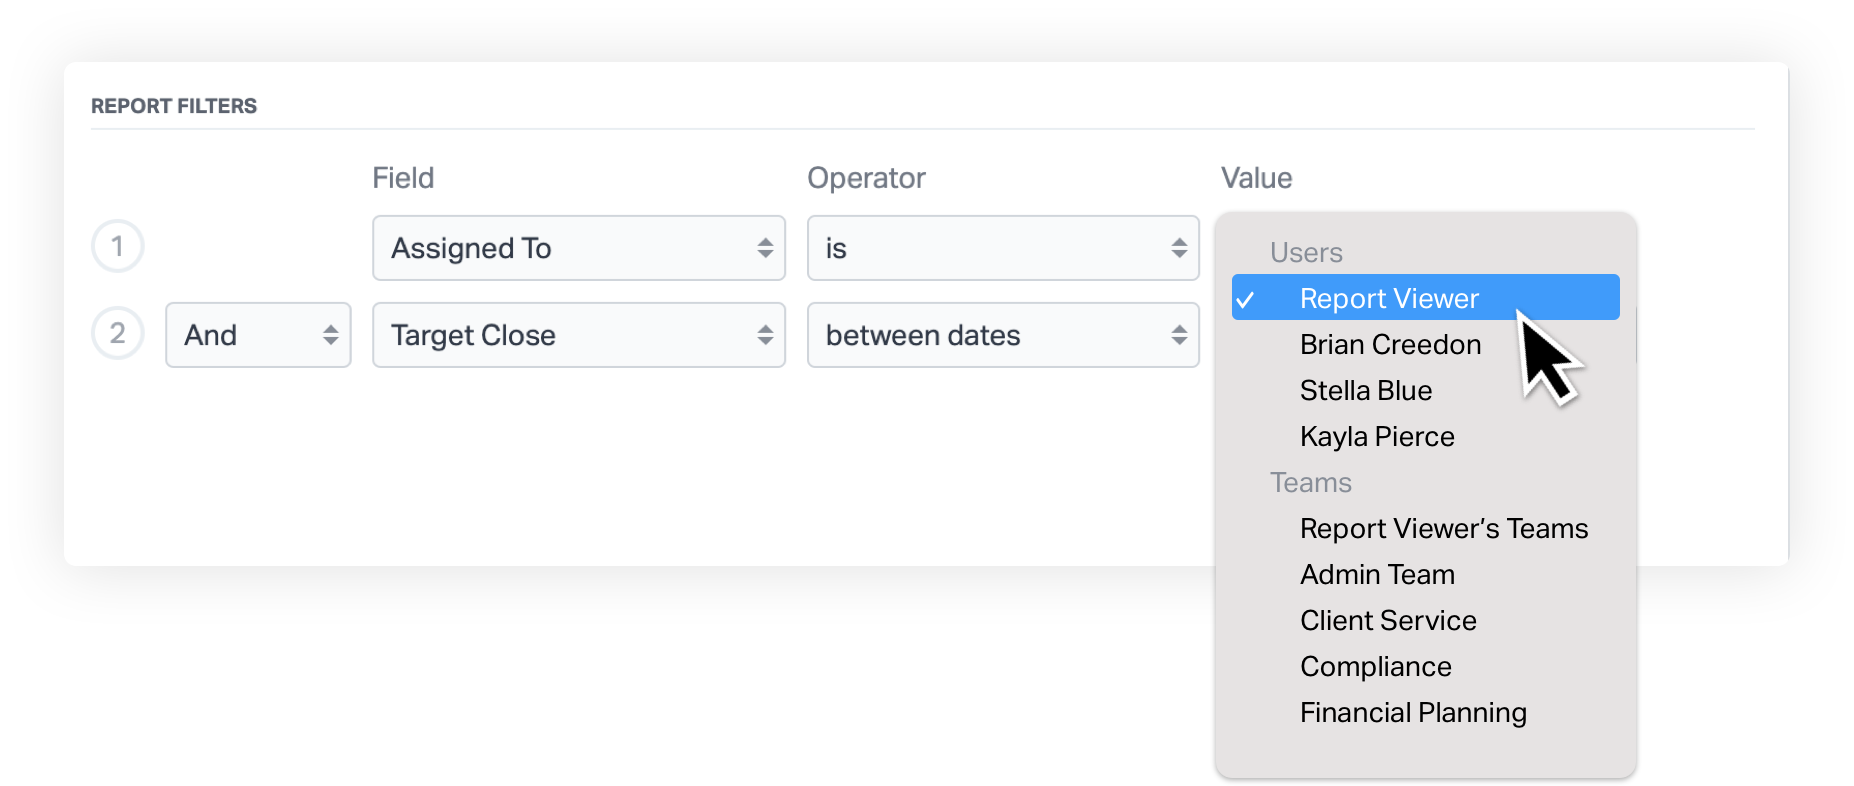Select Brian Creedon from the Users list
Screen dimensions: 1854x786
[1390, 344]
